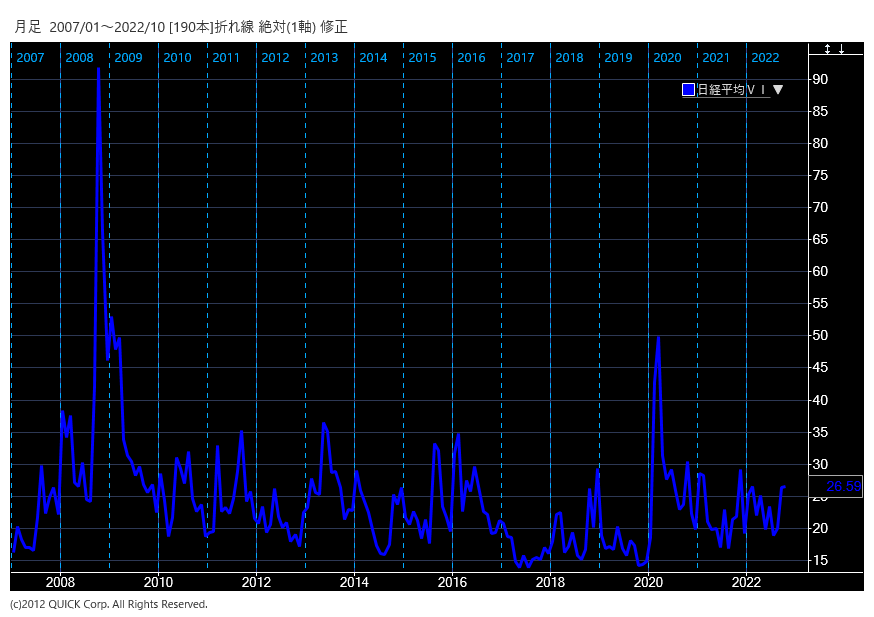Click the blue 日経平均VI legend color square
Image resolution: width=874 pixels, height=617 pixels.
coord(688,90)
